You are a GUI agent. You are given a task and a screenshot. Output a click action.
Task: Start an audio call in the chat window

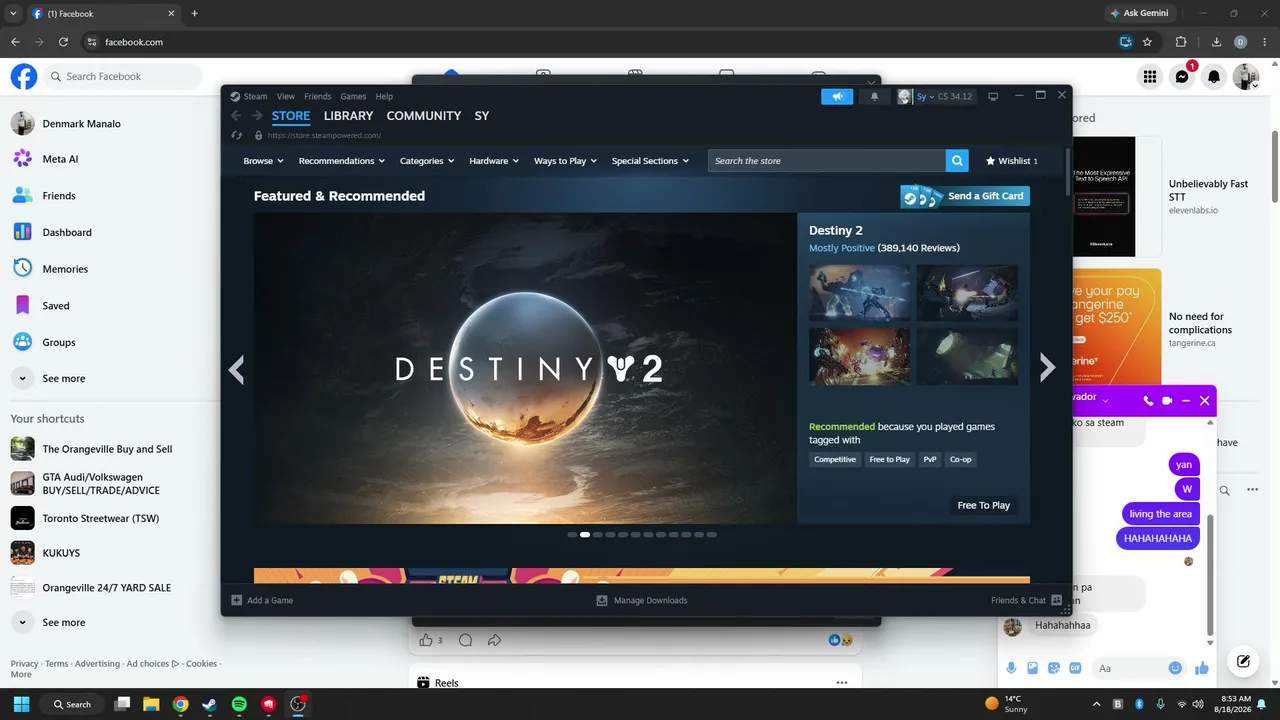[1148, 401]
